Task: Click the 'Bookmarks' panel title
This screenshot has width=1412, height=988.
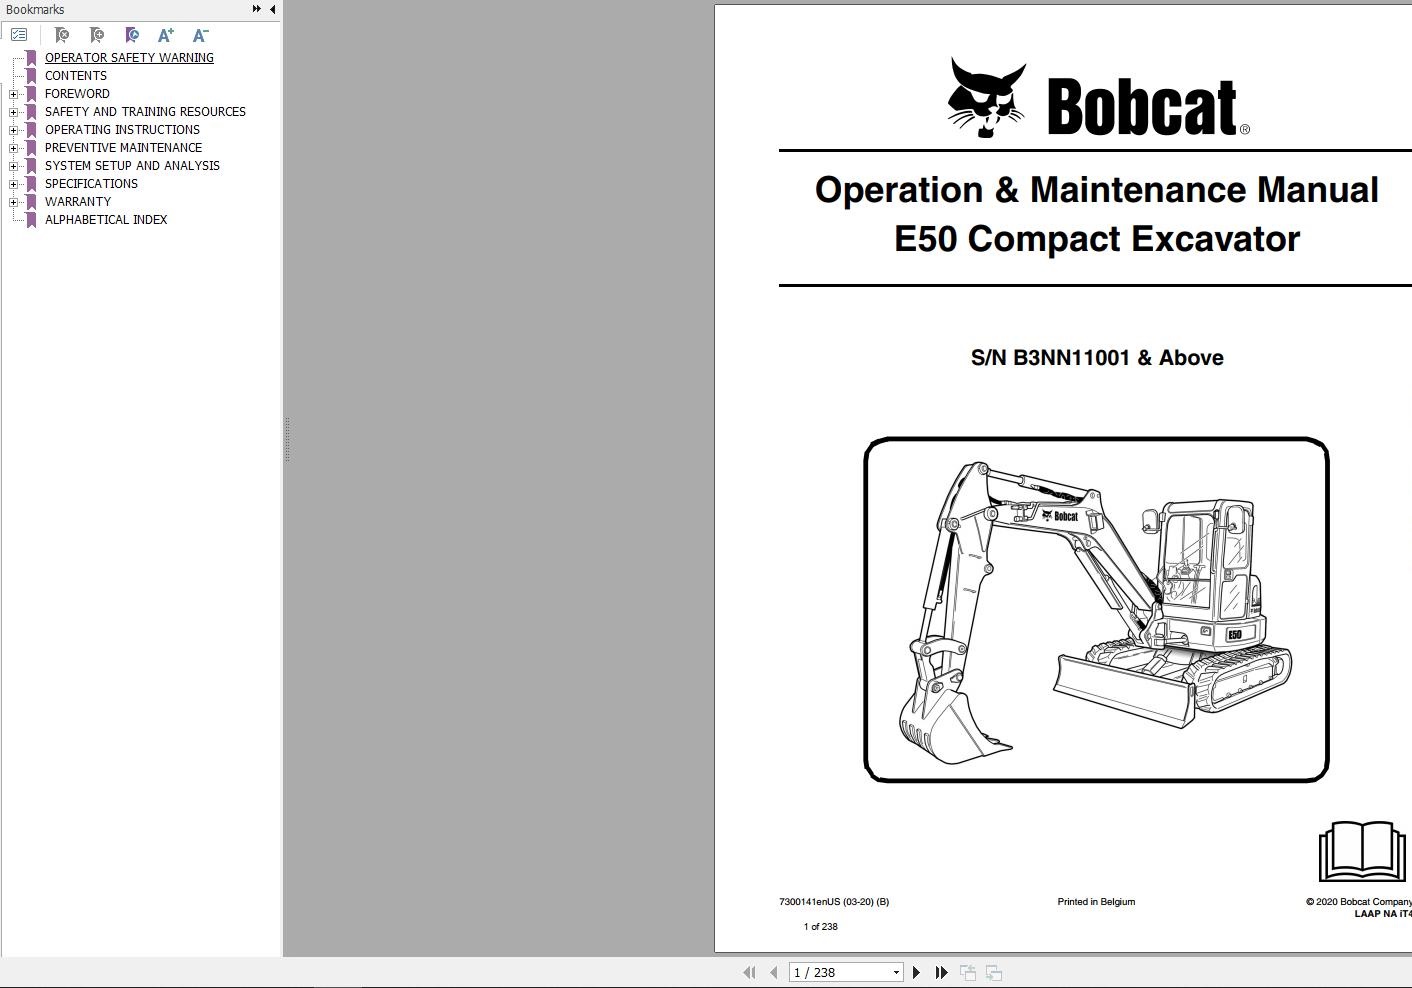Action: pyautogui.click(x=35, y=10)
